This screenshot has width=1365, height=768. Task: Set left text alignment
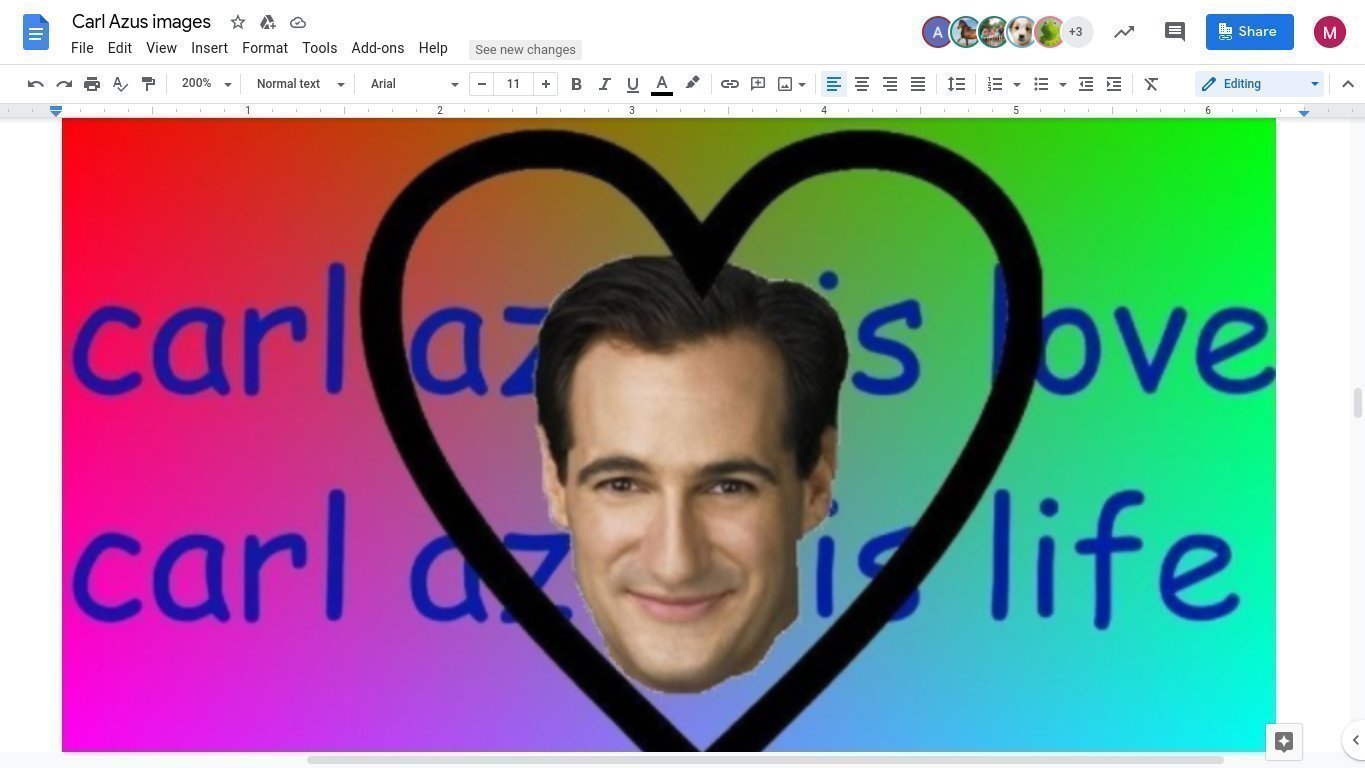tap(833, 84)
